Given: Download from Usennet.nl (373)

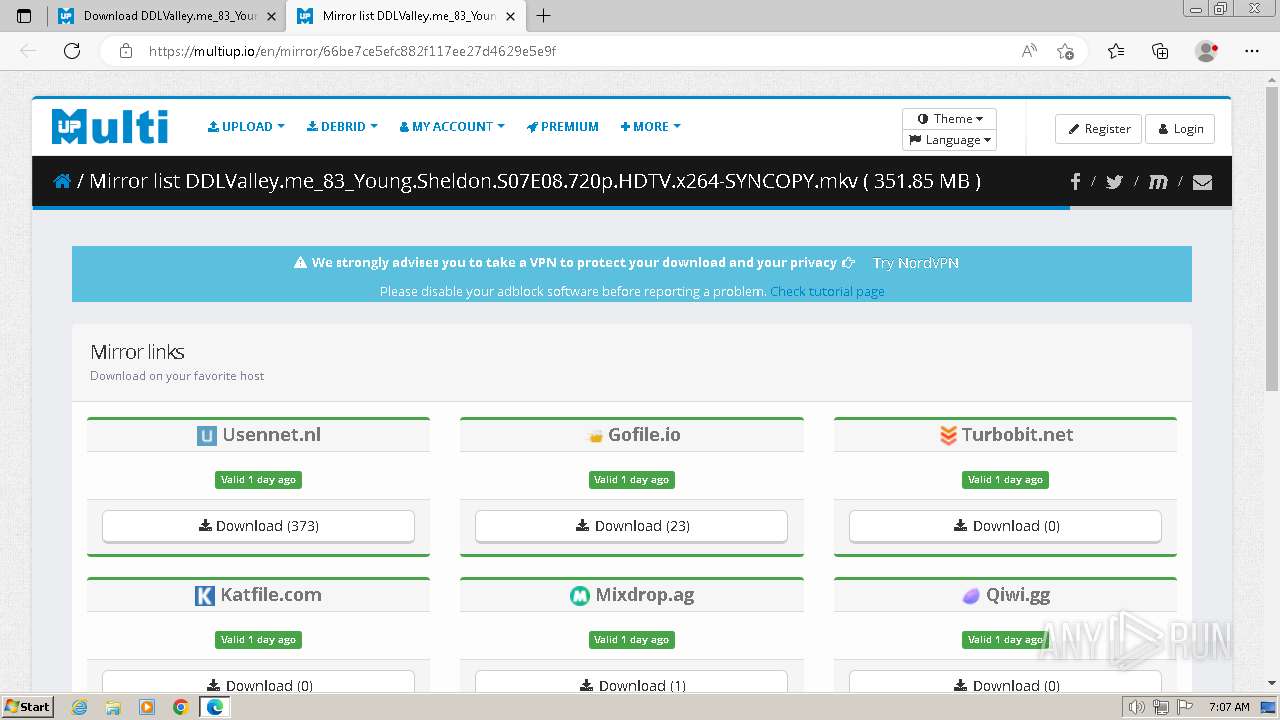Looking at the screenshot, I should [x=258, y=526].
